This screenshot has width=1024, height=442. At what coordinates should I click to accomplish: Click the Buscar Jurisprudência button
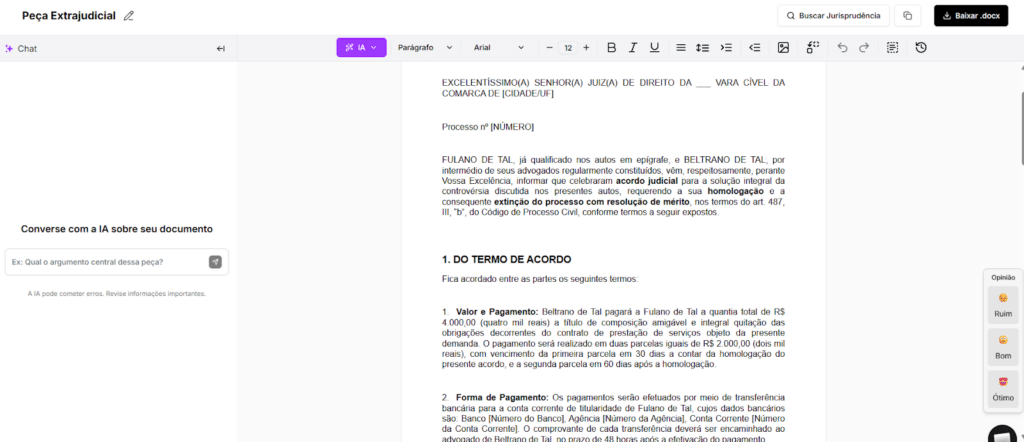click(x=833, y=16)
